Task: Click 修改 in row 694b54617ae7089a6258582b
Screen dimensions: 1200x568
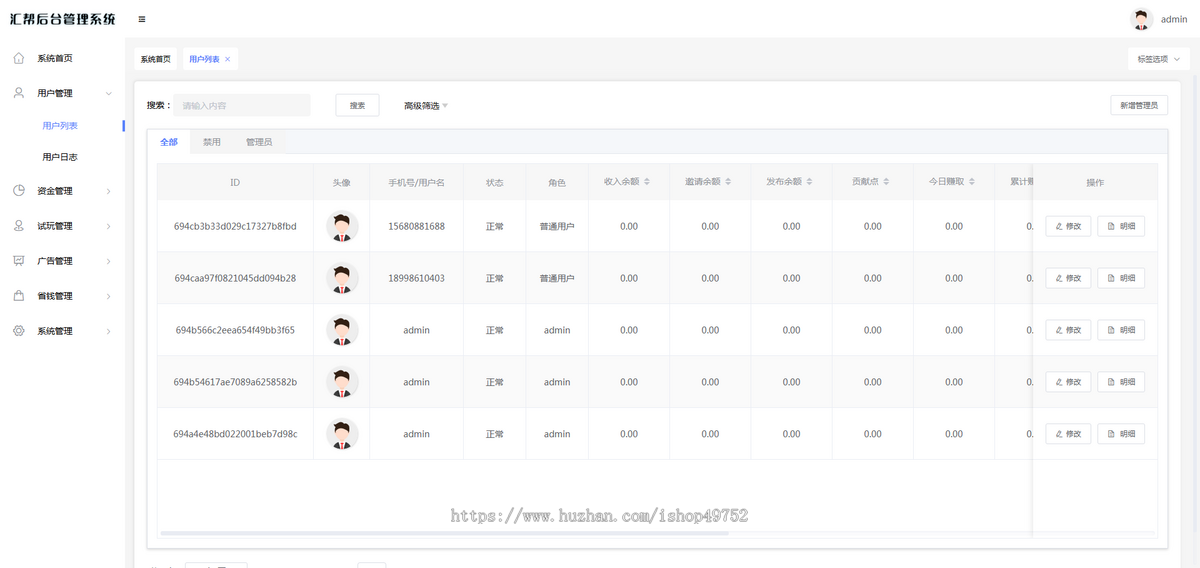Action: pyautogui.click(x=1068, y=382)
